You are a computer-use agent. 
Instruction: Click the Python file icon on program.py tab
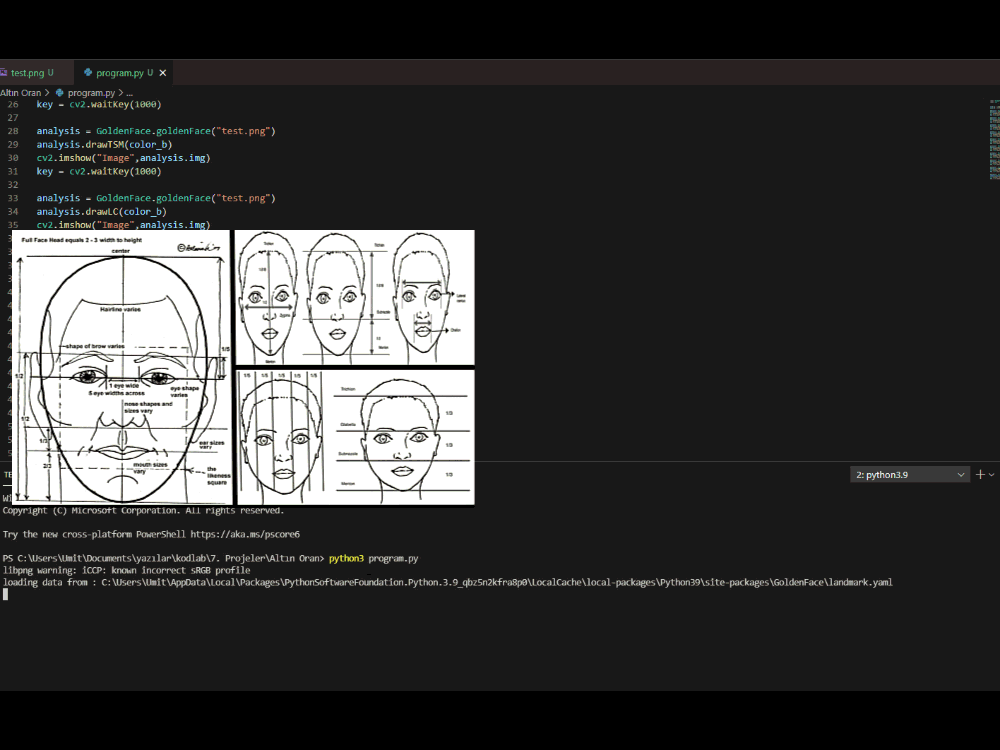[88, 73]
